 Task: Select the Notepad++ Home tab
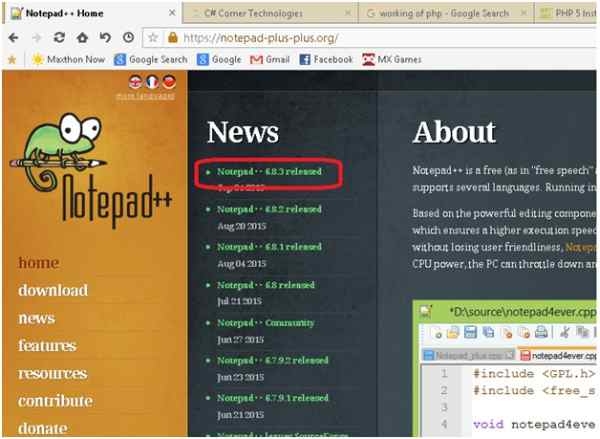point(92,13)
